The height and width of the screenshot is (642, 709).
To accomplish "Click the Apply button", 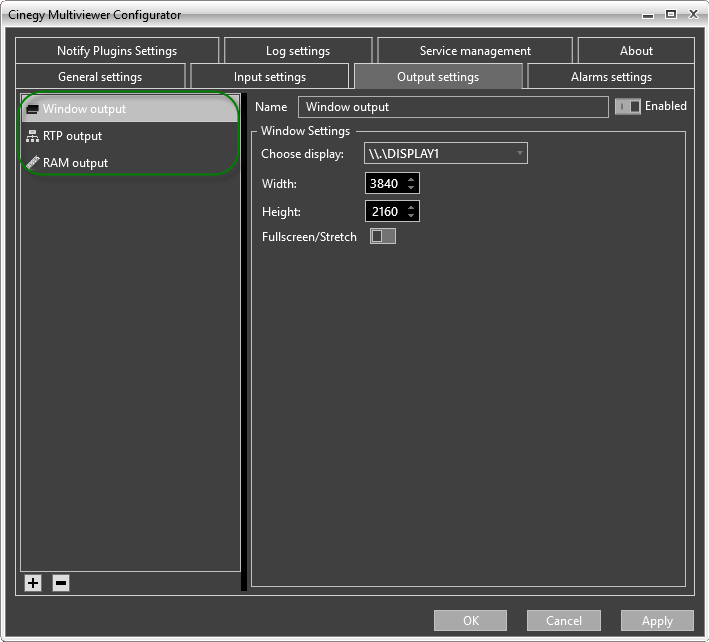I will click(657, 620).
